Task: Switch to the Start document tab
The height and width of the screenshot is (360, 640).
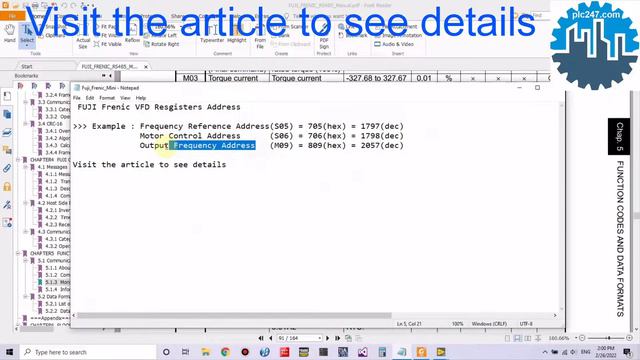Action: [x=27, y=66]
